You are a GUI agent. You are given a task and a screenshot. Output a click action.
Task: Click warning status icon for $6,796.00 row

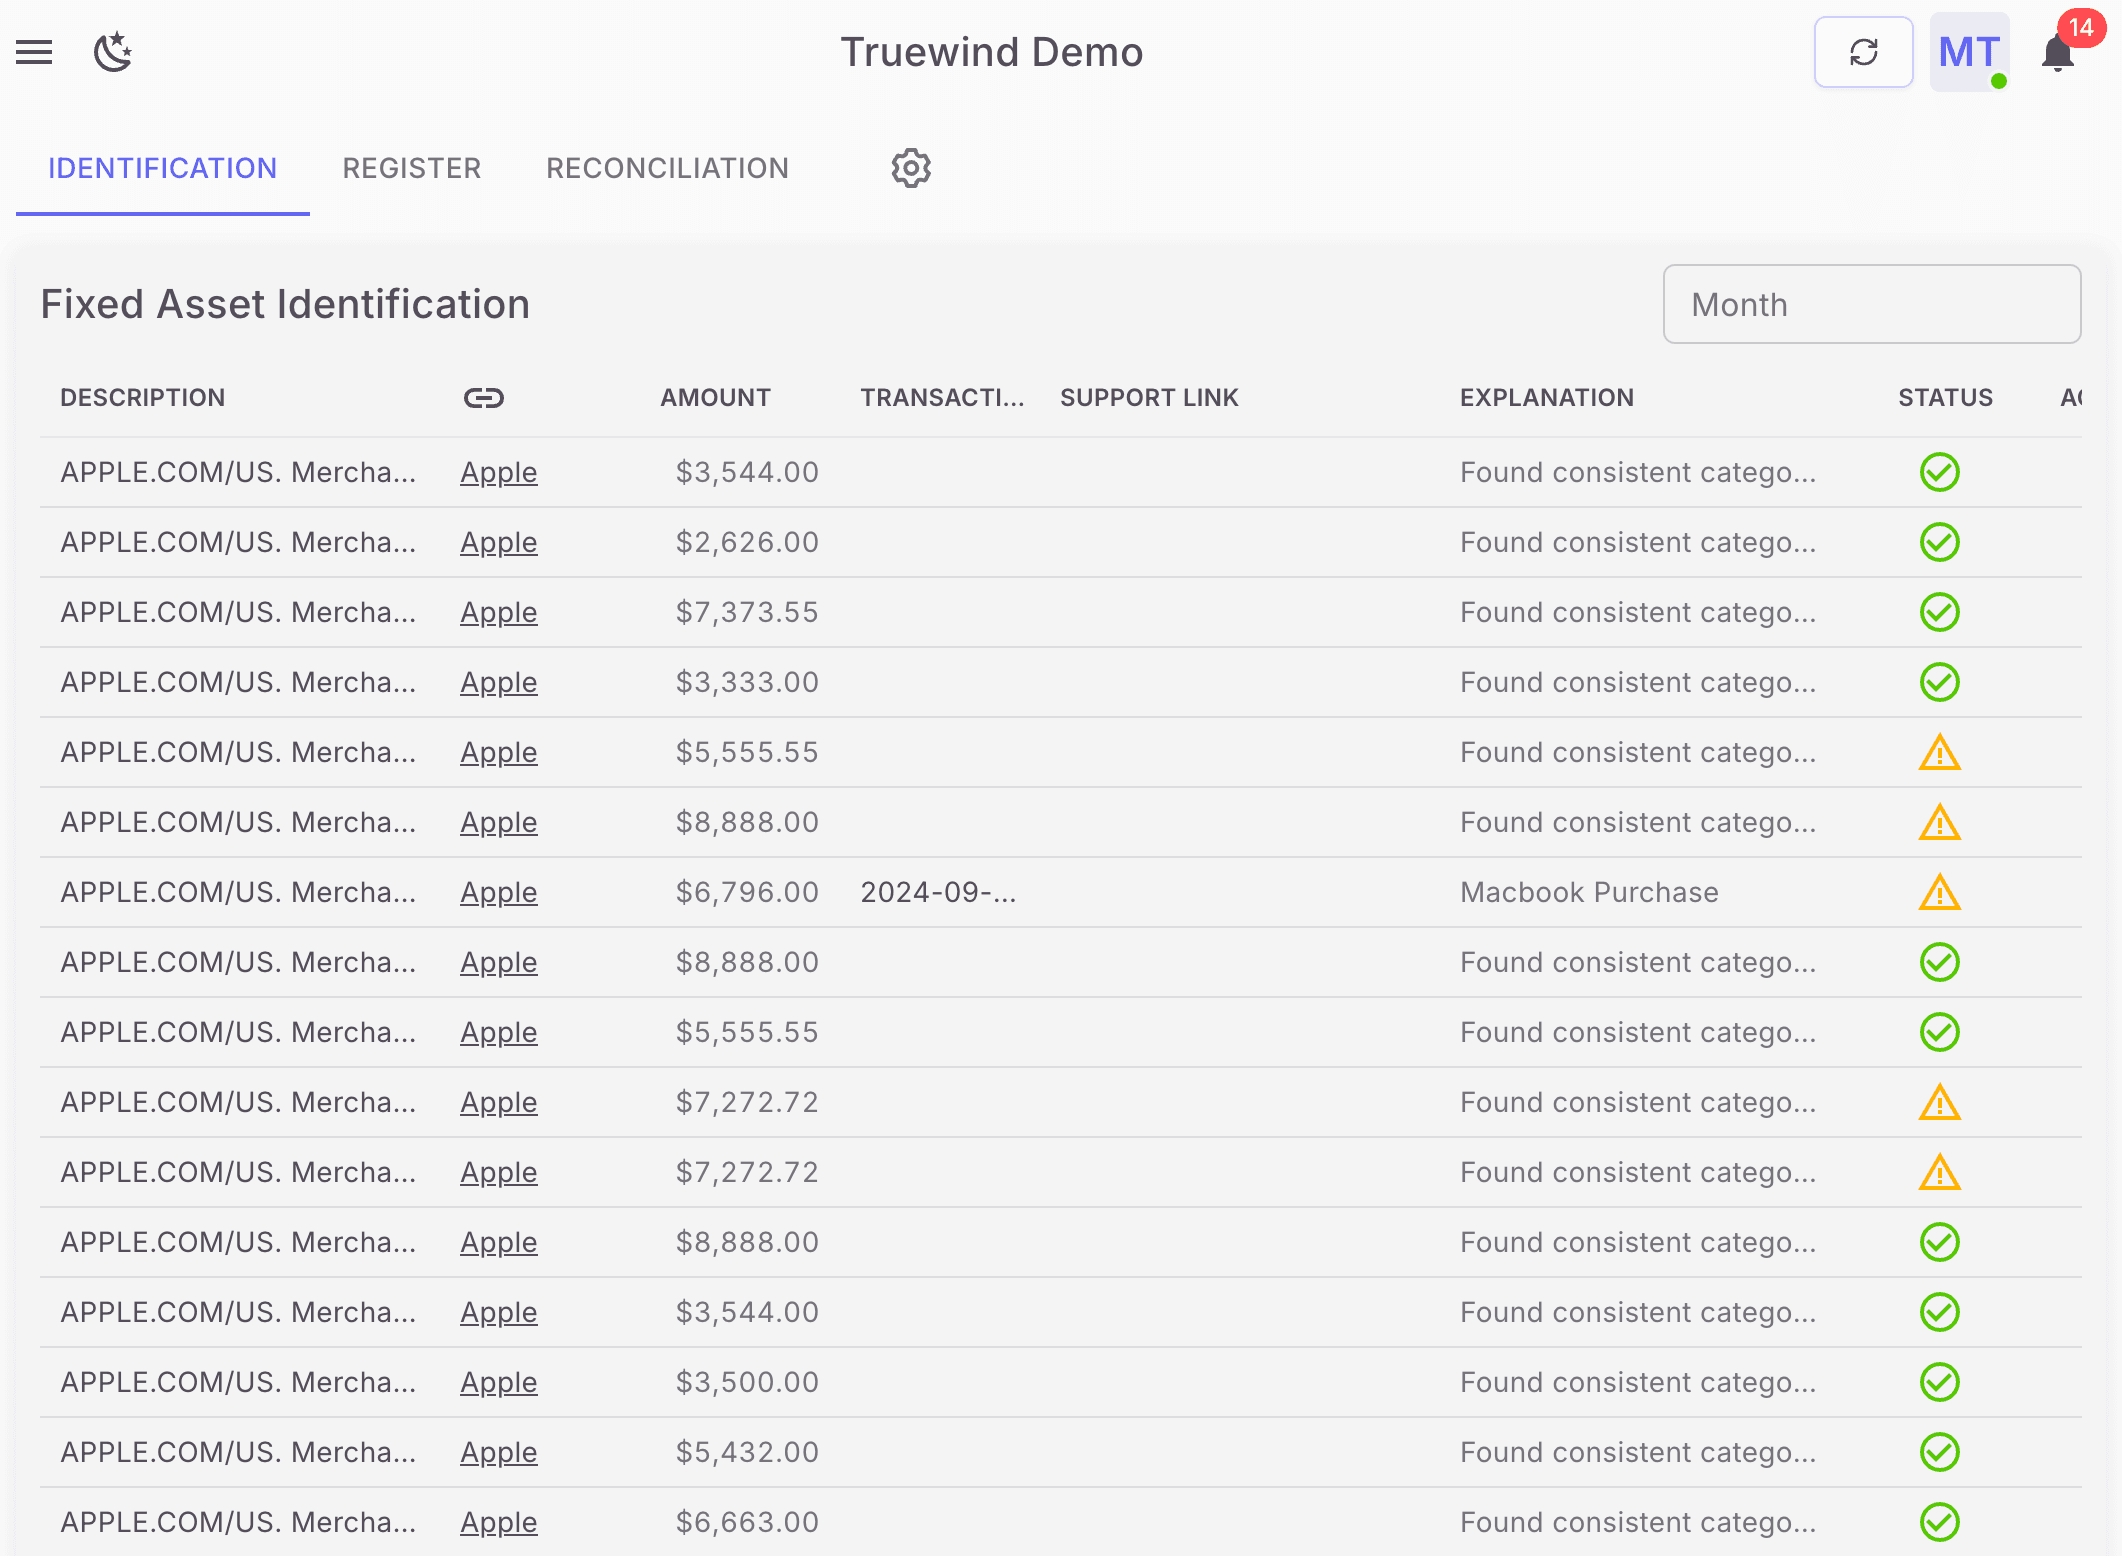coord(1939,892)
